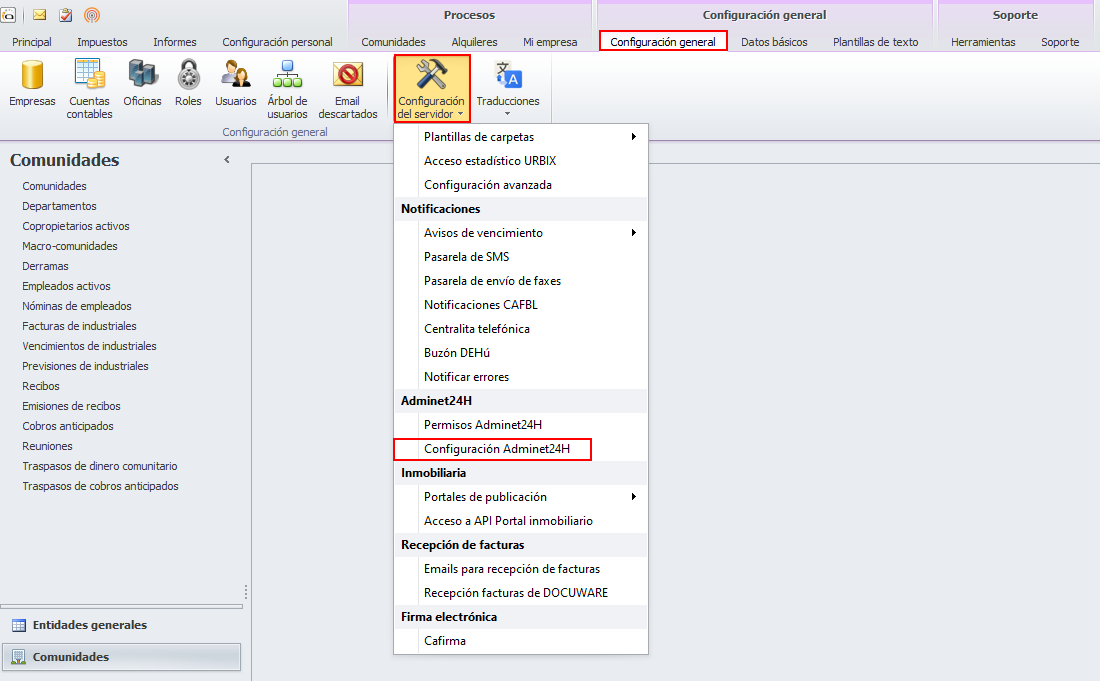The height and width of the screenshot is (681, 1100).
Task: Open Comunidades navigation group at bottom
Action: 121,657
